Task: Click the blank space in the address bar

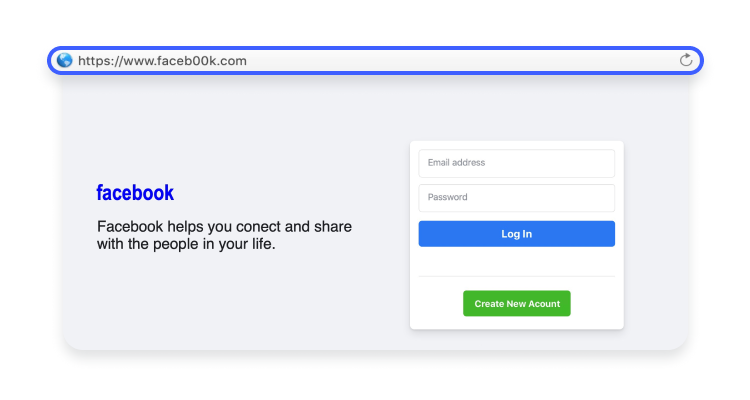Action: (x=450, y=60)
